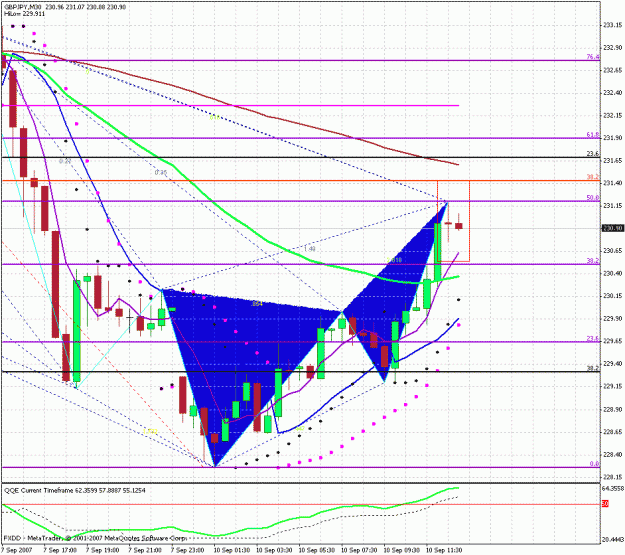Click the 228.40 price axis label
The height and width of the screenshot is (555, 625).
tap(613, 454)
